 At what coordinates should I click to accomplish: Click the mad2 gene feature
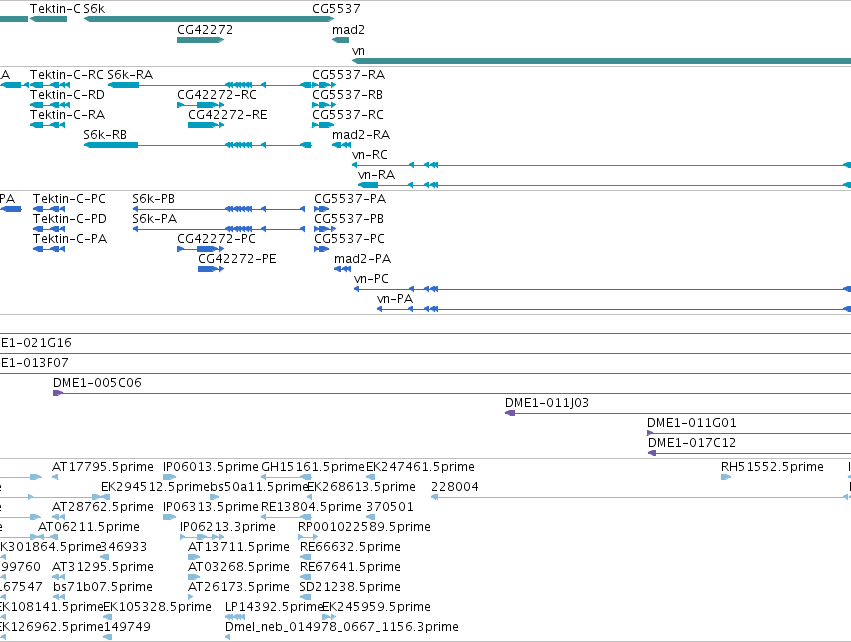(x=340, y=40)
